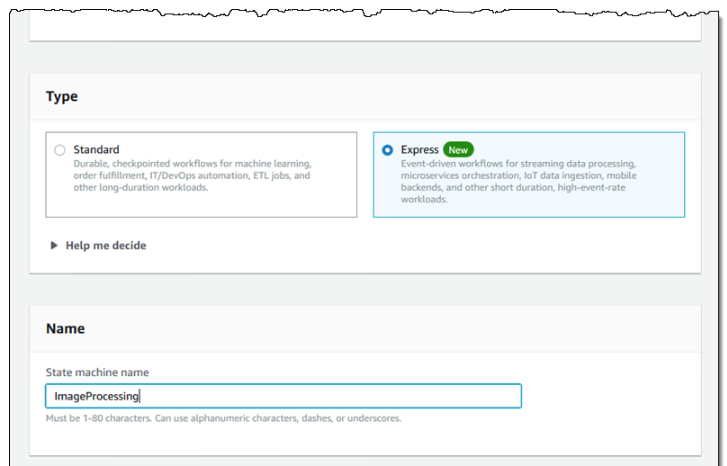Click the State machine name label
The height and width of the screenshot is (466, 727).
pos(97,372)
